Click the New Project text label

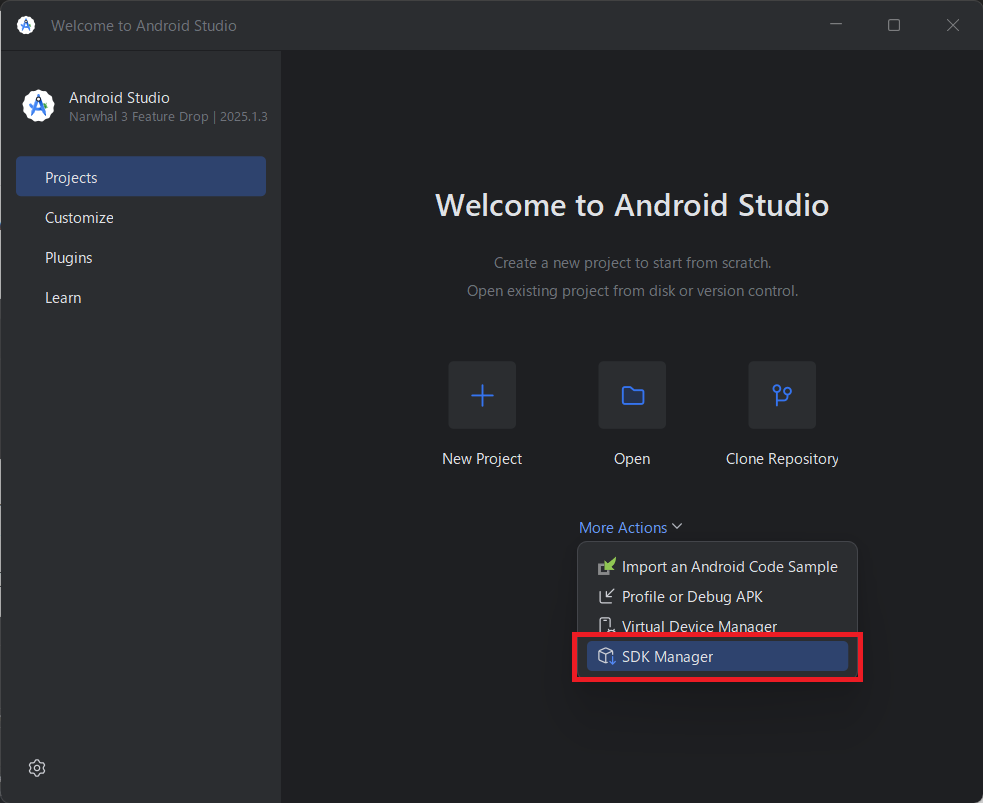pos(482,459)
